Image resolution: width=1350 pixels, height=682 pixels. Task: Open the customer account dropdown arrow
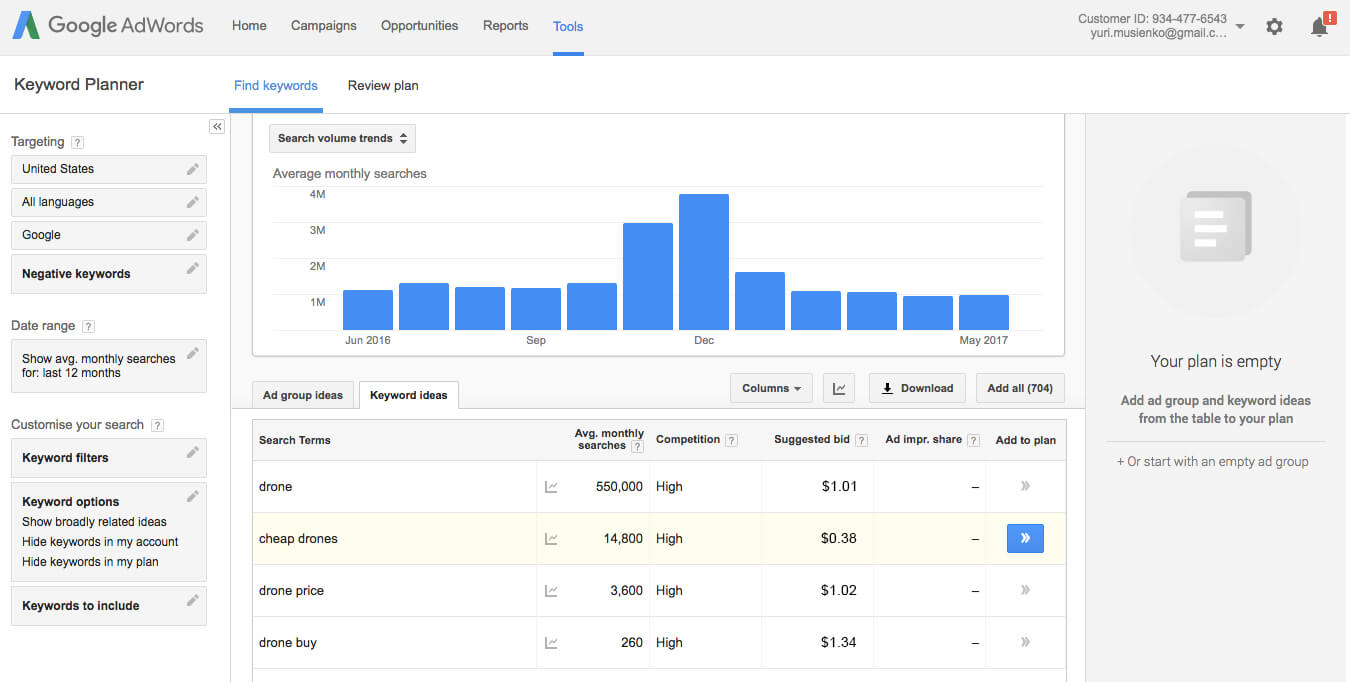point(1240,27)
